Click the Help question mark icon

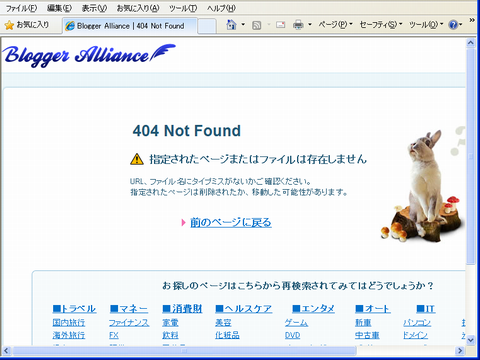click(x=453, y=25)
